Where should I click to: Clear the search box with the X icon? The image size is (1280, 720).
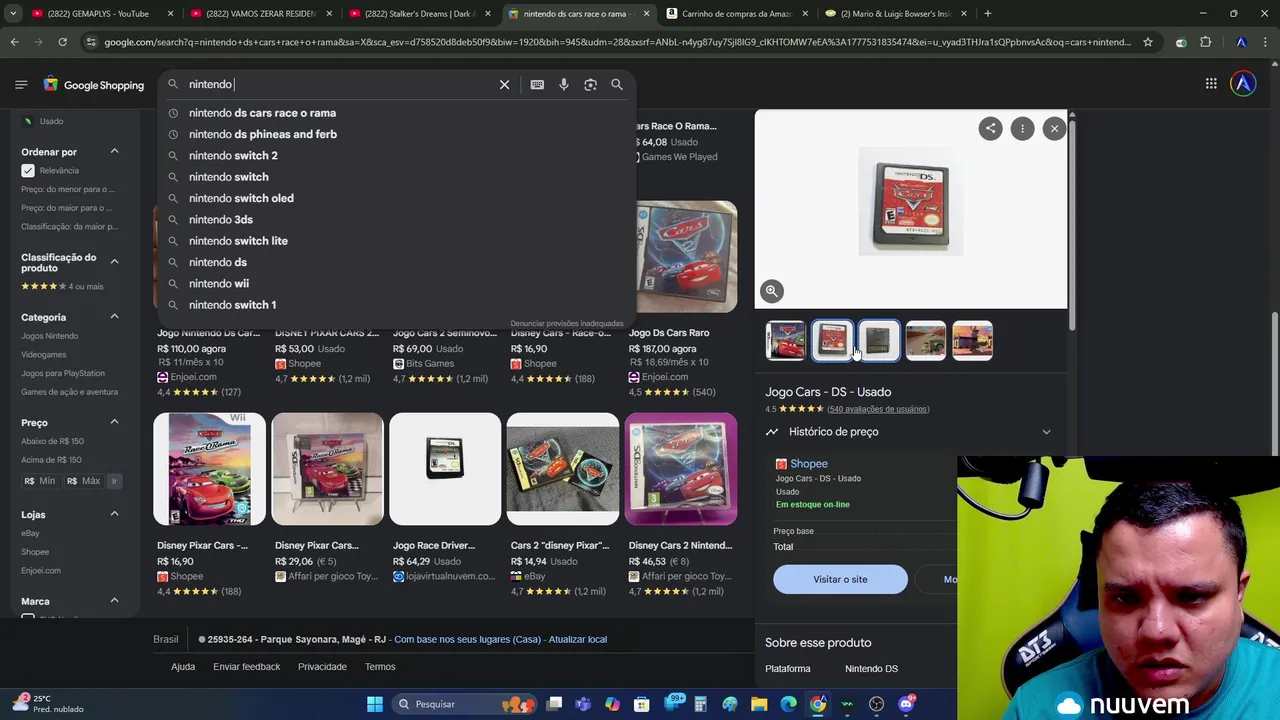click(504, 85)
